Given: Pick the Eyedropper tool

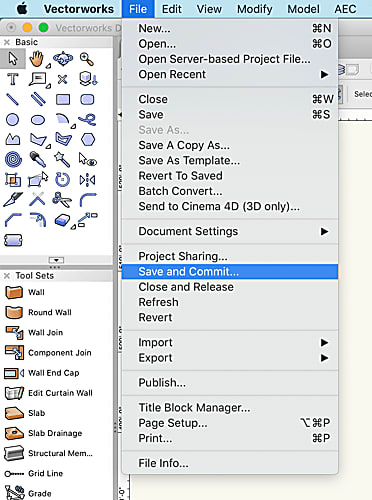Looking at the screenshot, I should tap(38, 159).
